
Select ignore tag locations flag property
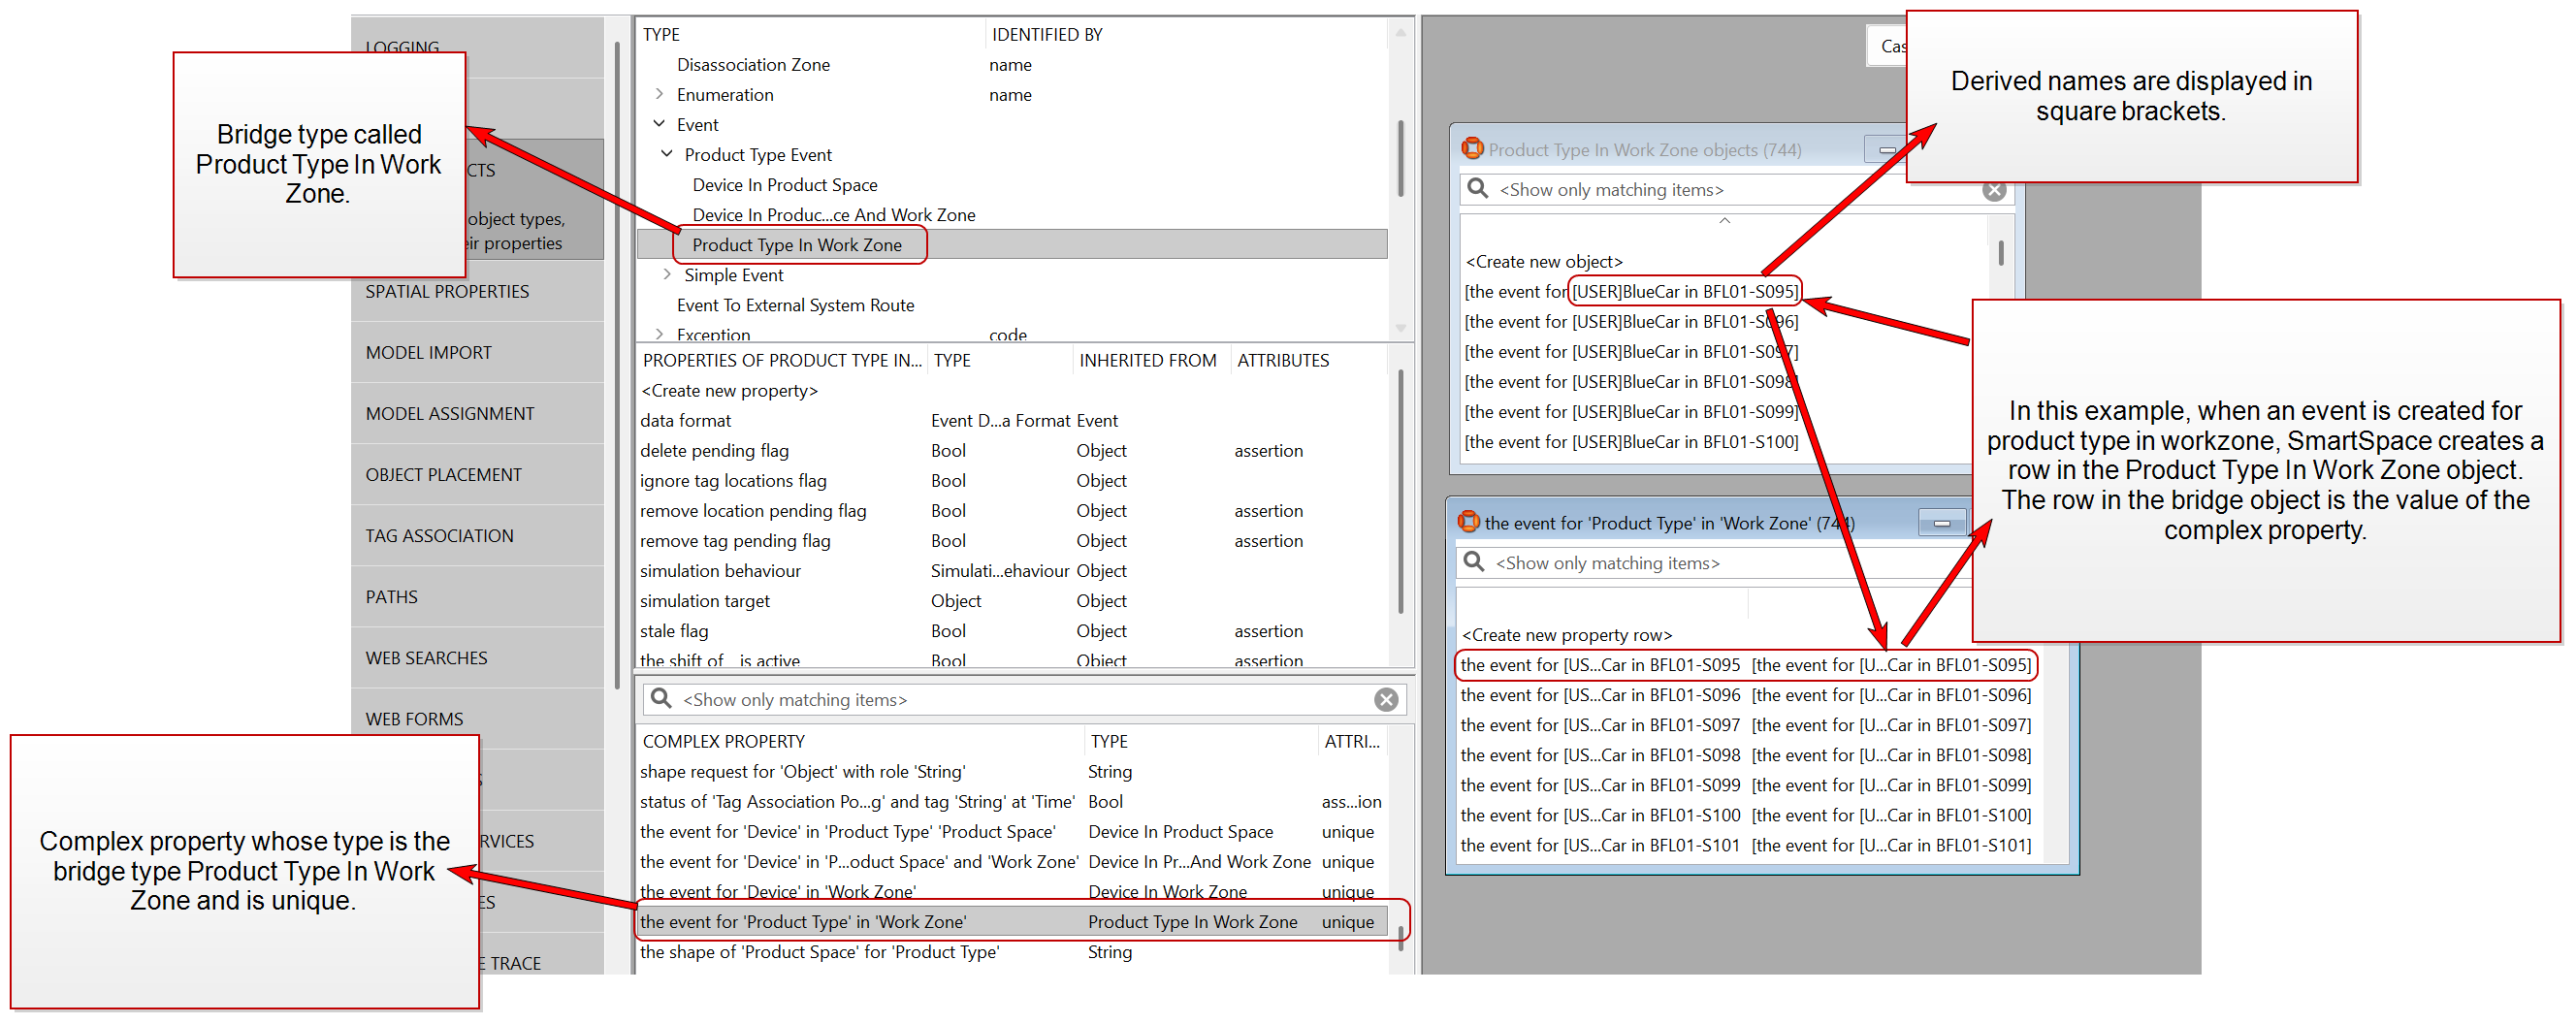point(1012,480)
